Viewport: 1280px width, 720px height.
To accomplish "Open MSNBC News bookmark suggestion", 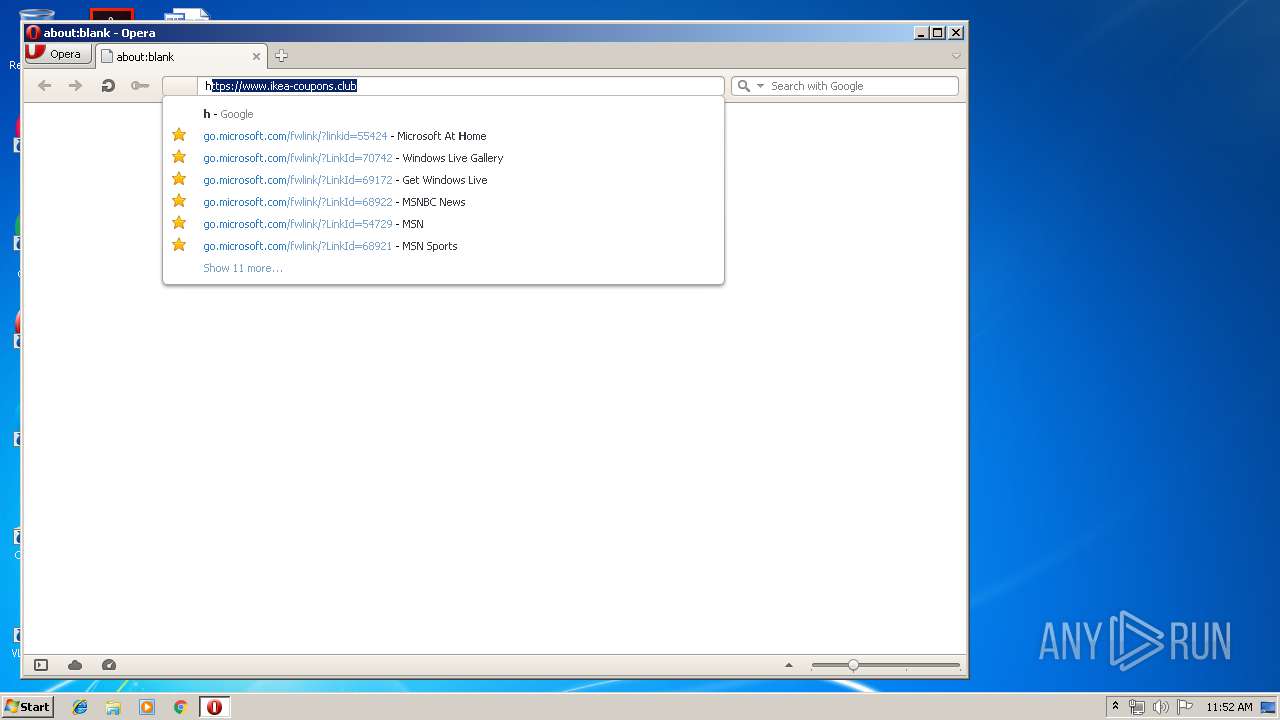I will click(x=443, y=202).
